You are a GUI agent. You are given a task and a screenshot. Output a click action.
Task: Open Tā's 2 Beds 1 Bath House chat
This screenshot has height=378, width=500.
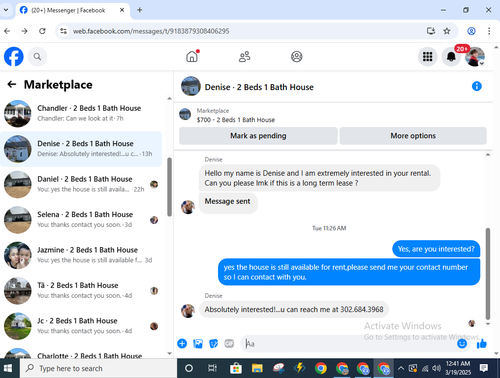tap(81, 291)
